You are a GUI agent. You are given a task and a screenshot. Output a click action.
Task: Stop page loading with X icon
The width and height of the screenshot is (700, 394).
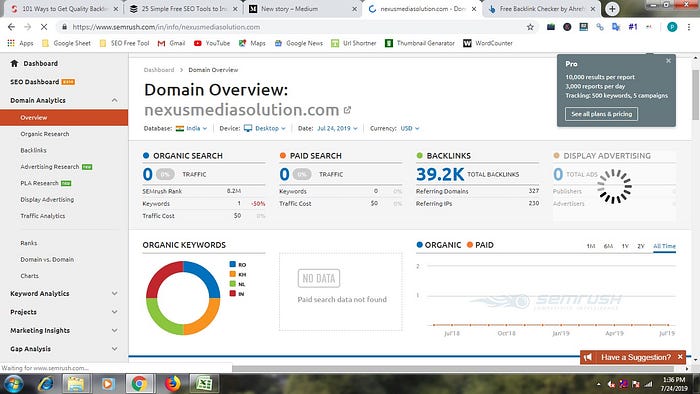[x=44, y=27]
